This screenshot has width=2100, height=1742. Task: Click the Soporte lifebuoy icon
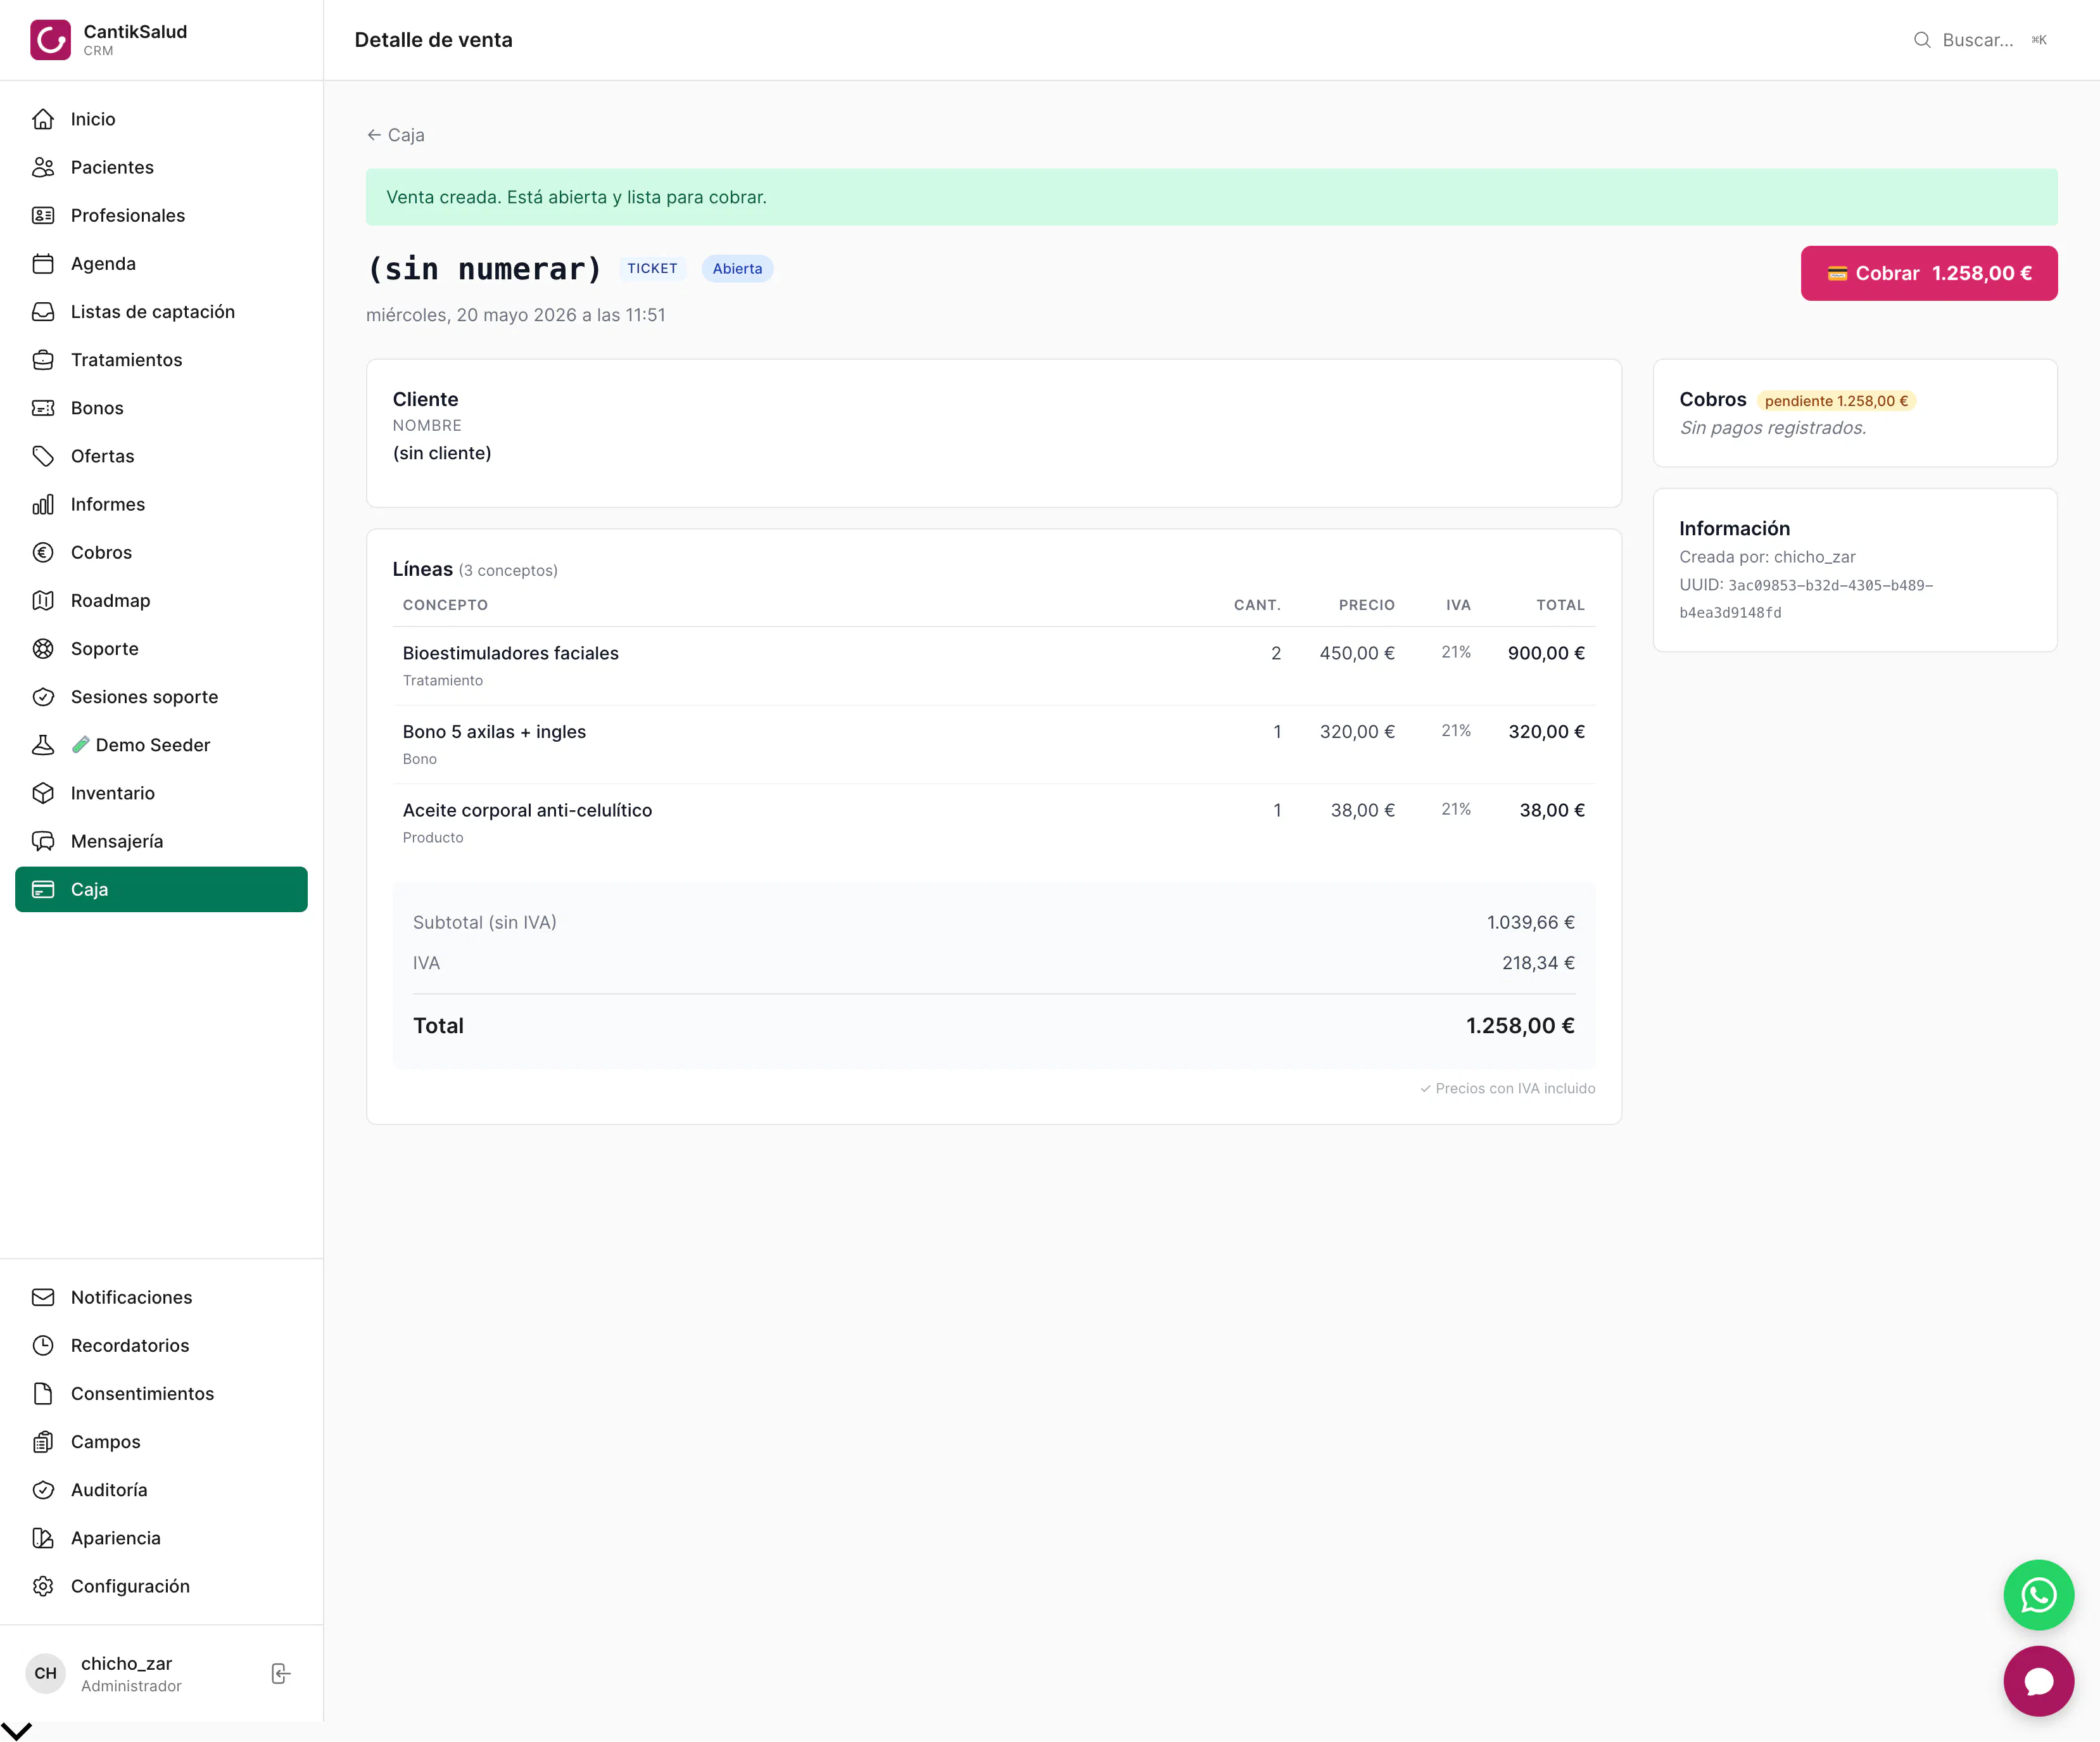point(43,648)
